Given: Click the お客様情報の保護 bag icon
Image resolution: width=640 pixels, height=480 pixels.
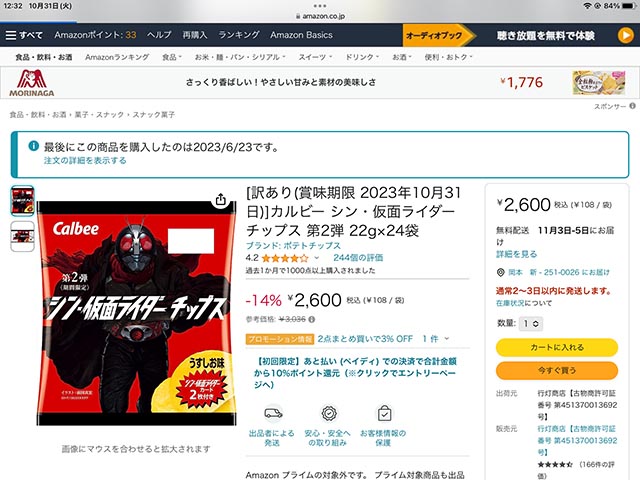Looking at the screenshot, I should click(x=384, y=413).
